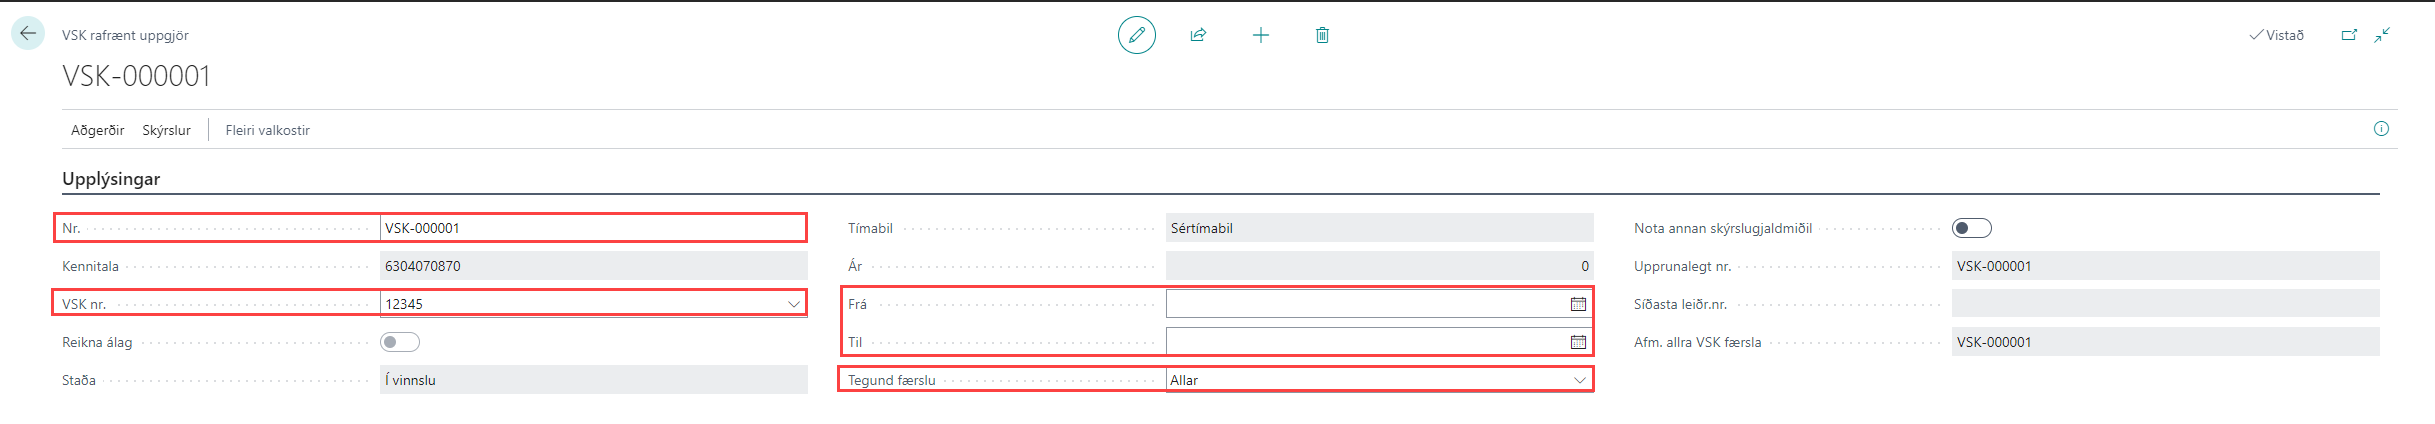2435x424 pixels.
Task: Click the pencil edit icon
Action: [x=1136, y=35]
